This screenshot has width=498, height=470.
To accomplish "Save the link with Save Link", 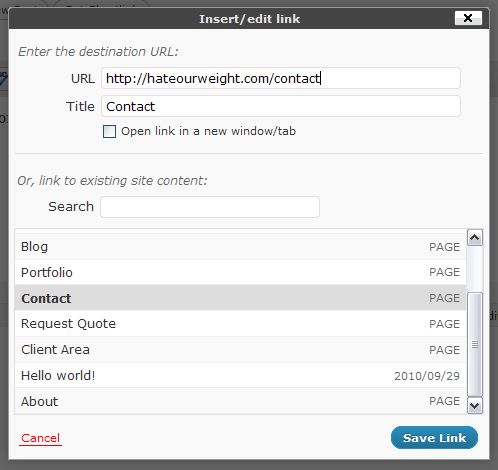I will [434, 438].
